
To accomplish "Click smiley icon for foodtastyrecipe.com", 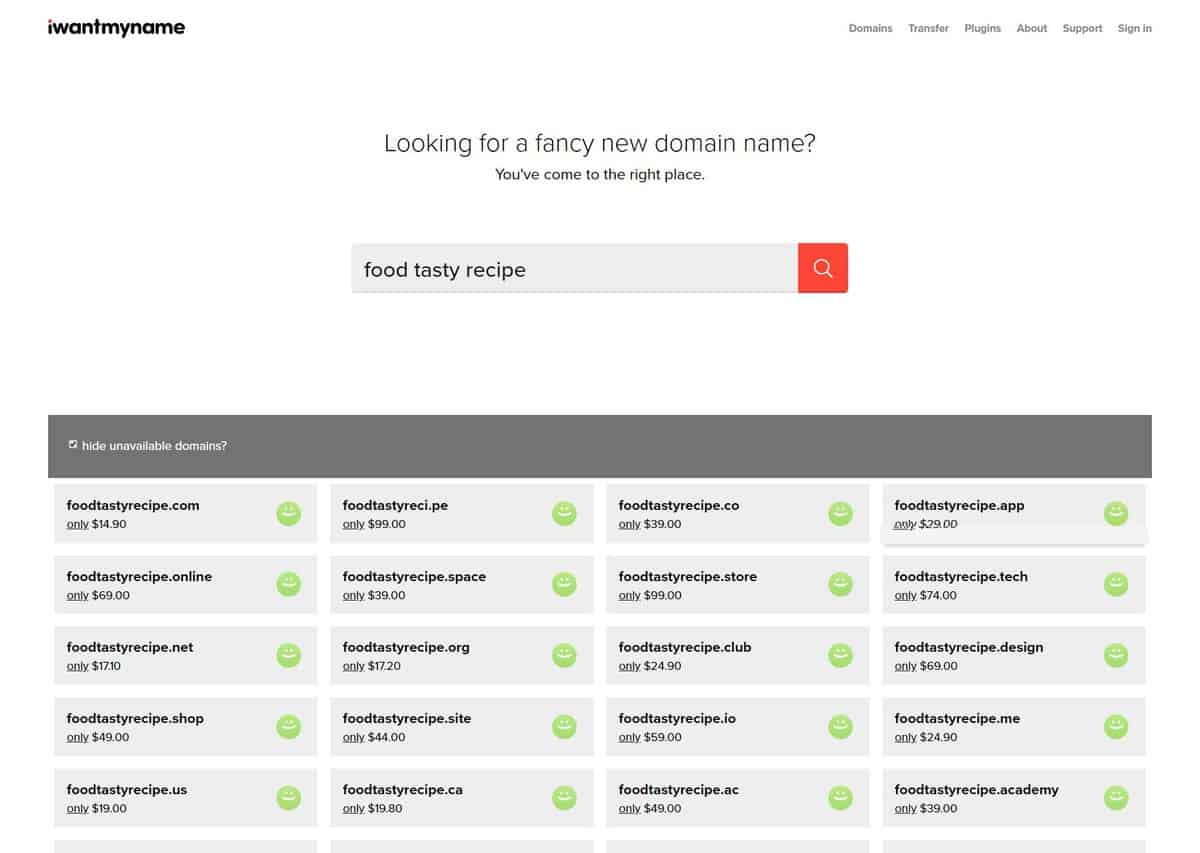I will (x=288, y=514).
